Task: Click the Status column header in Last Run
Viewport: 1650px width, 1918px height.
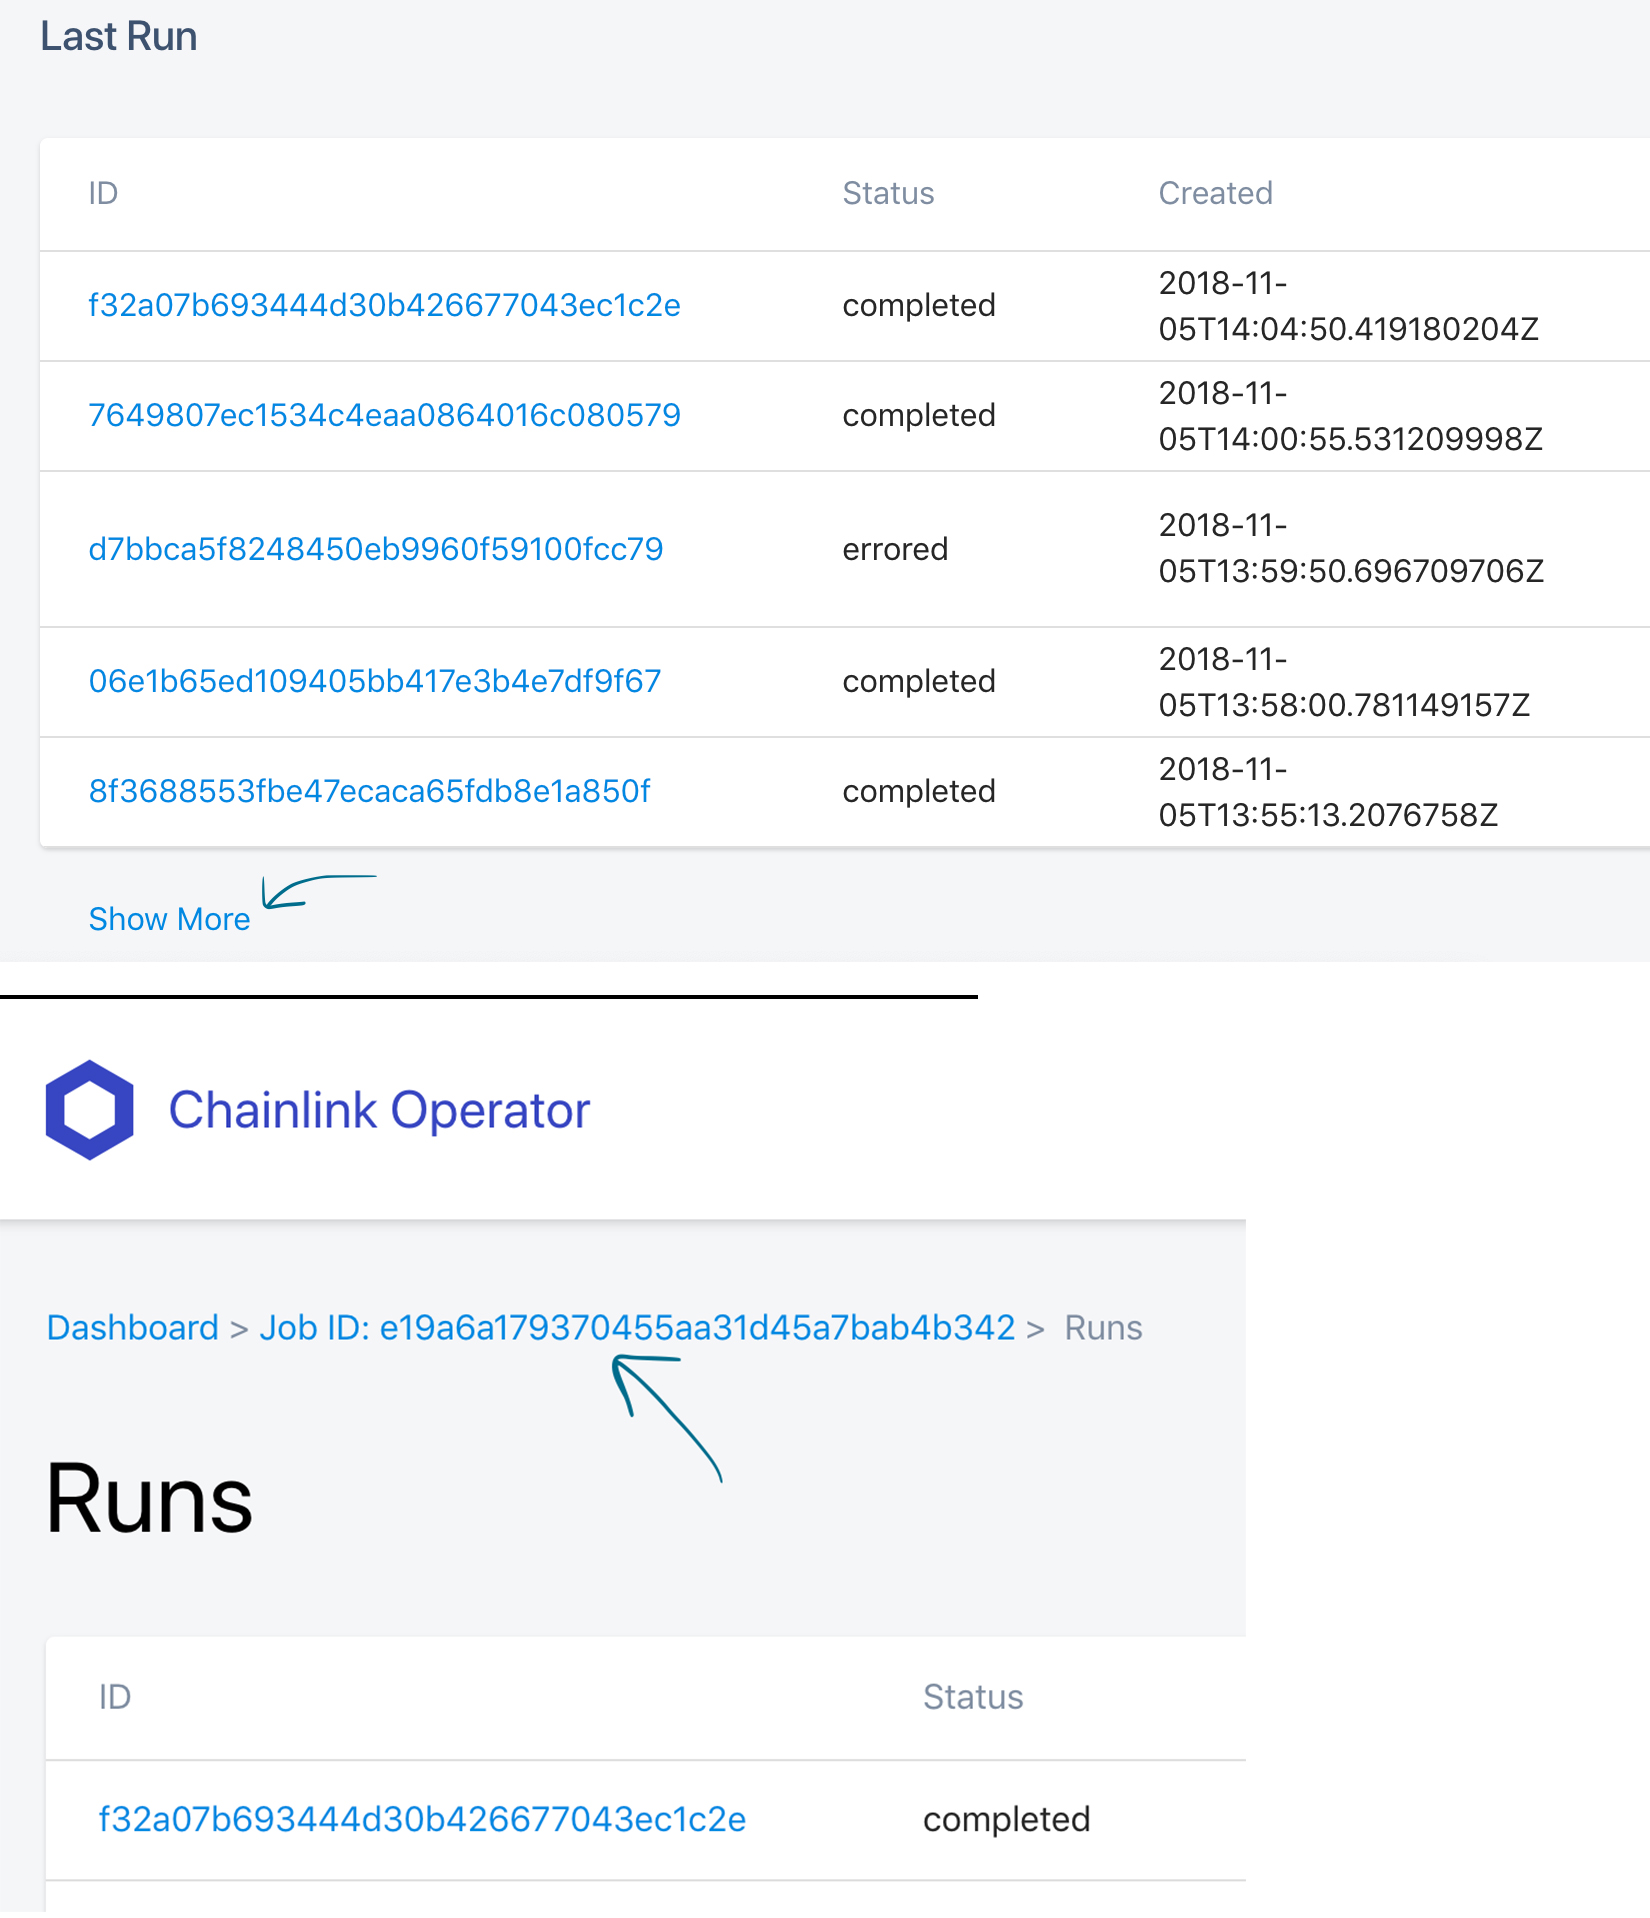Action: click(888, 193)
